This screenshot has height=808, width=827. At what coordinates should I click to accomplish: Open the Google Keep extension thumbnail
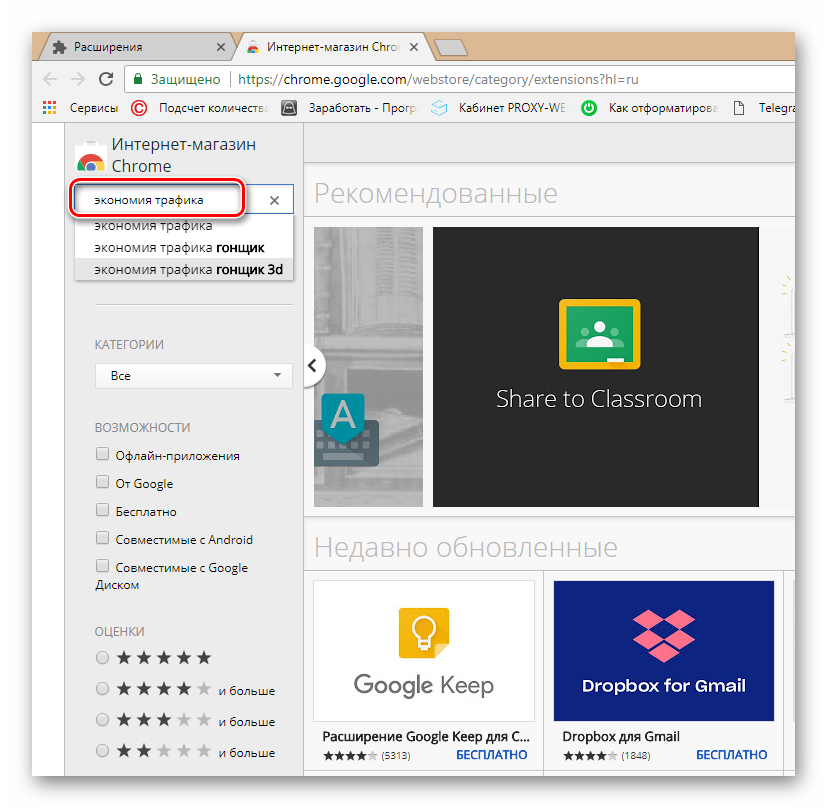coord(424,651)
